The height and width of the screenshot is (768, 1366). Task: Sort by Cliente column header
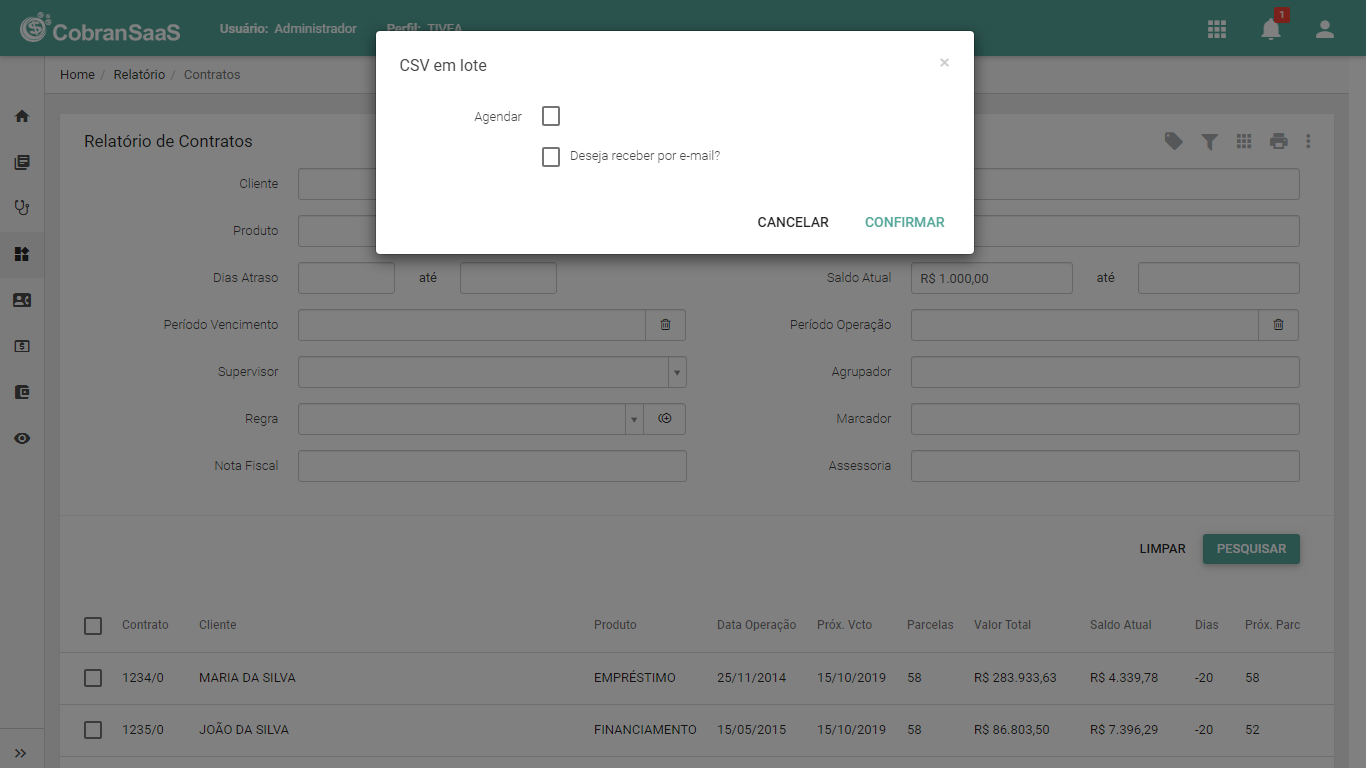(x=218, y=625)
